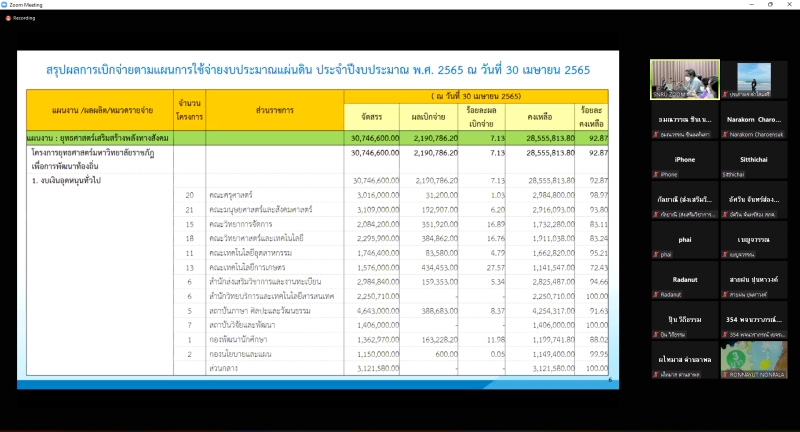Click the red Recording indicator icon

click(x=6, y=17)
